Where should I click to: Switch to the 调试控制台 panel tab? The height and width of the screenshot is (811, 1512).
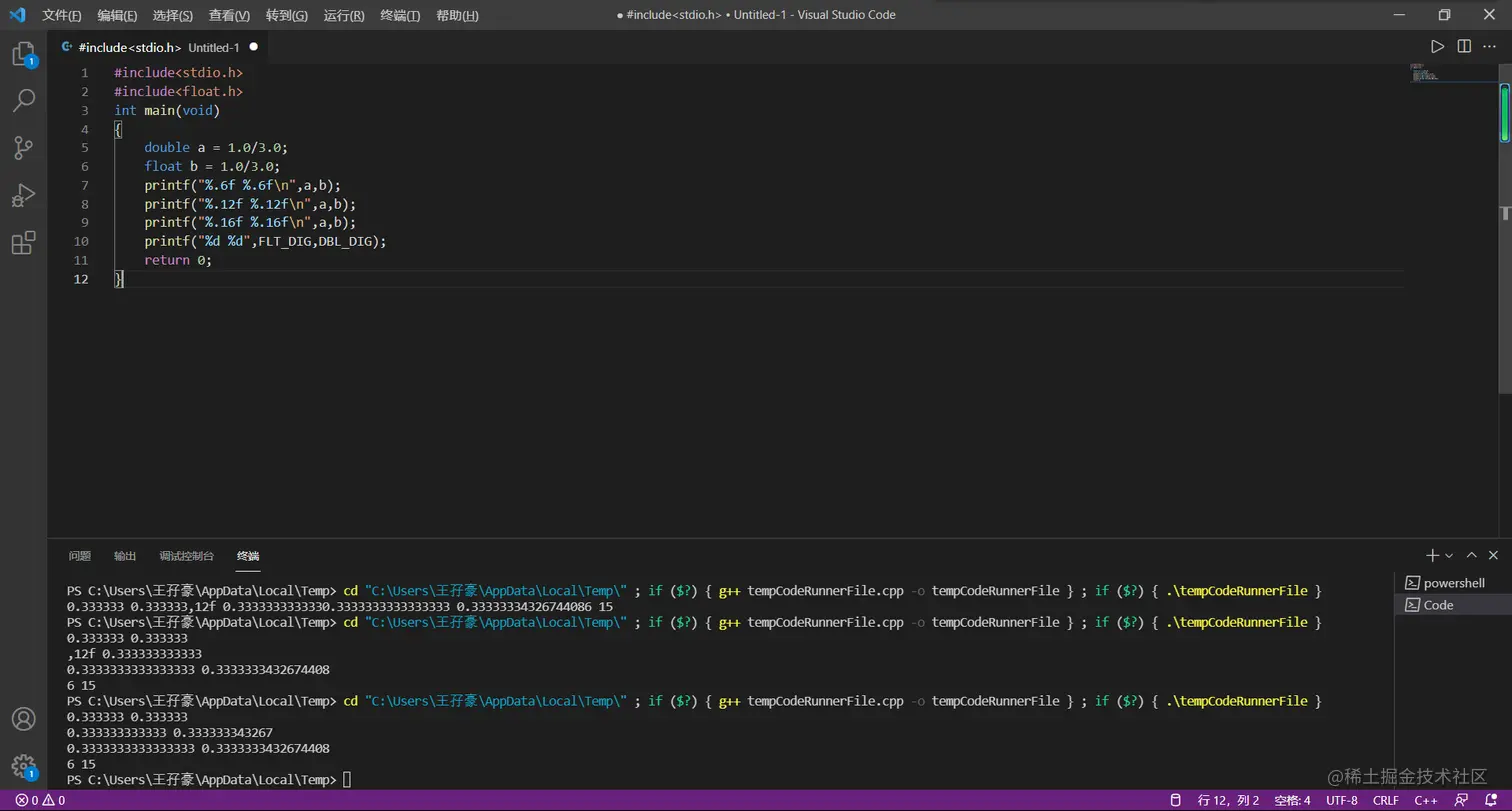186,556
